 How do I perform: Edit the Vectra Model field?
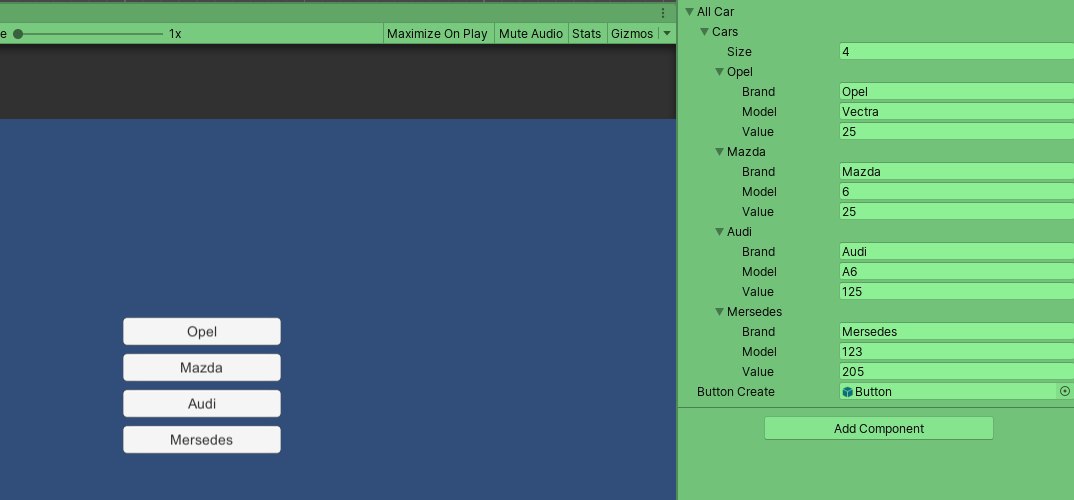click(956, 112)
